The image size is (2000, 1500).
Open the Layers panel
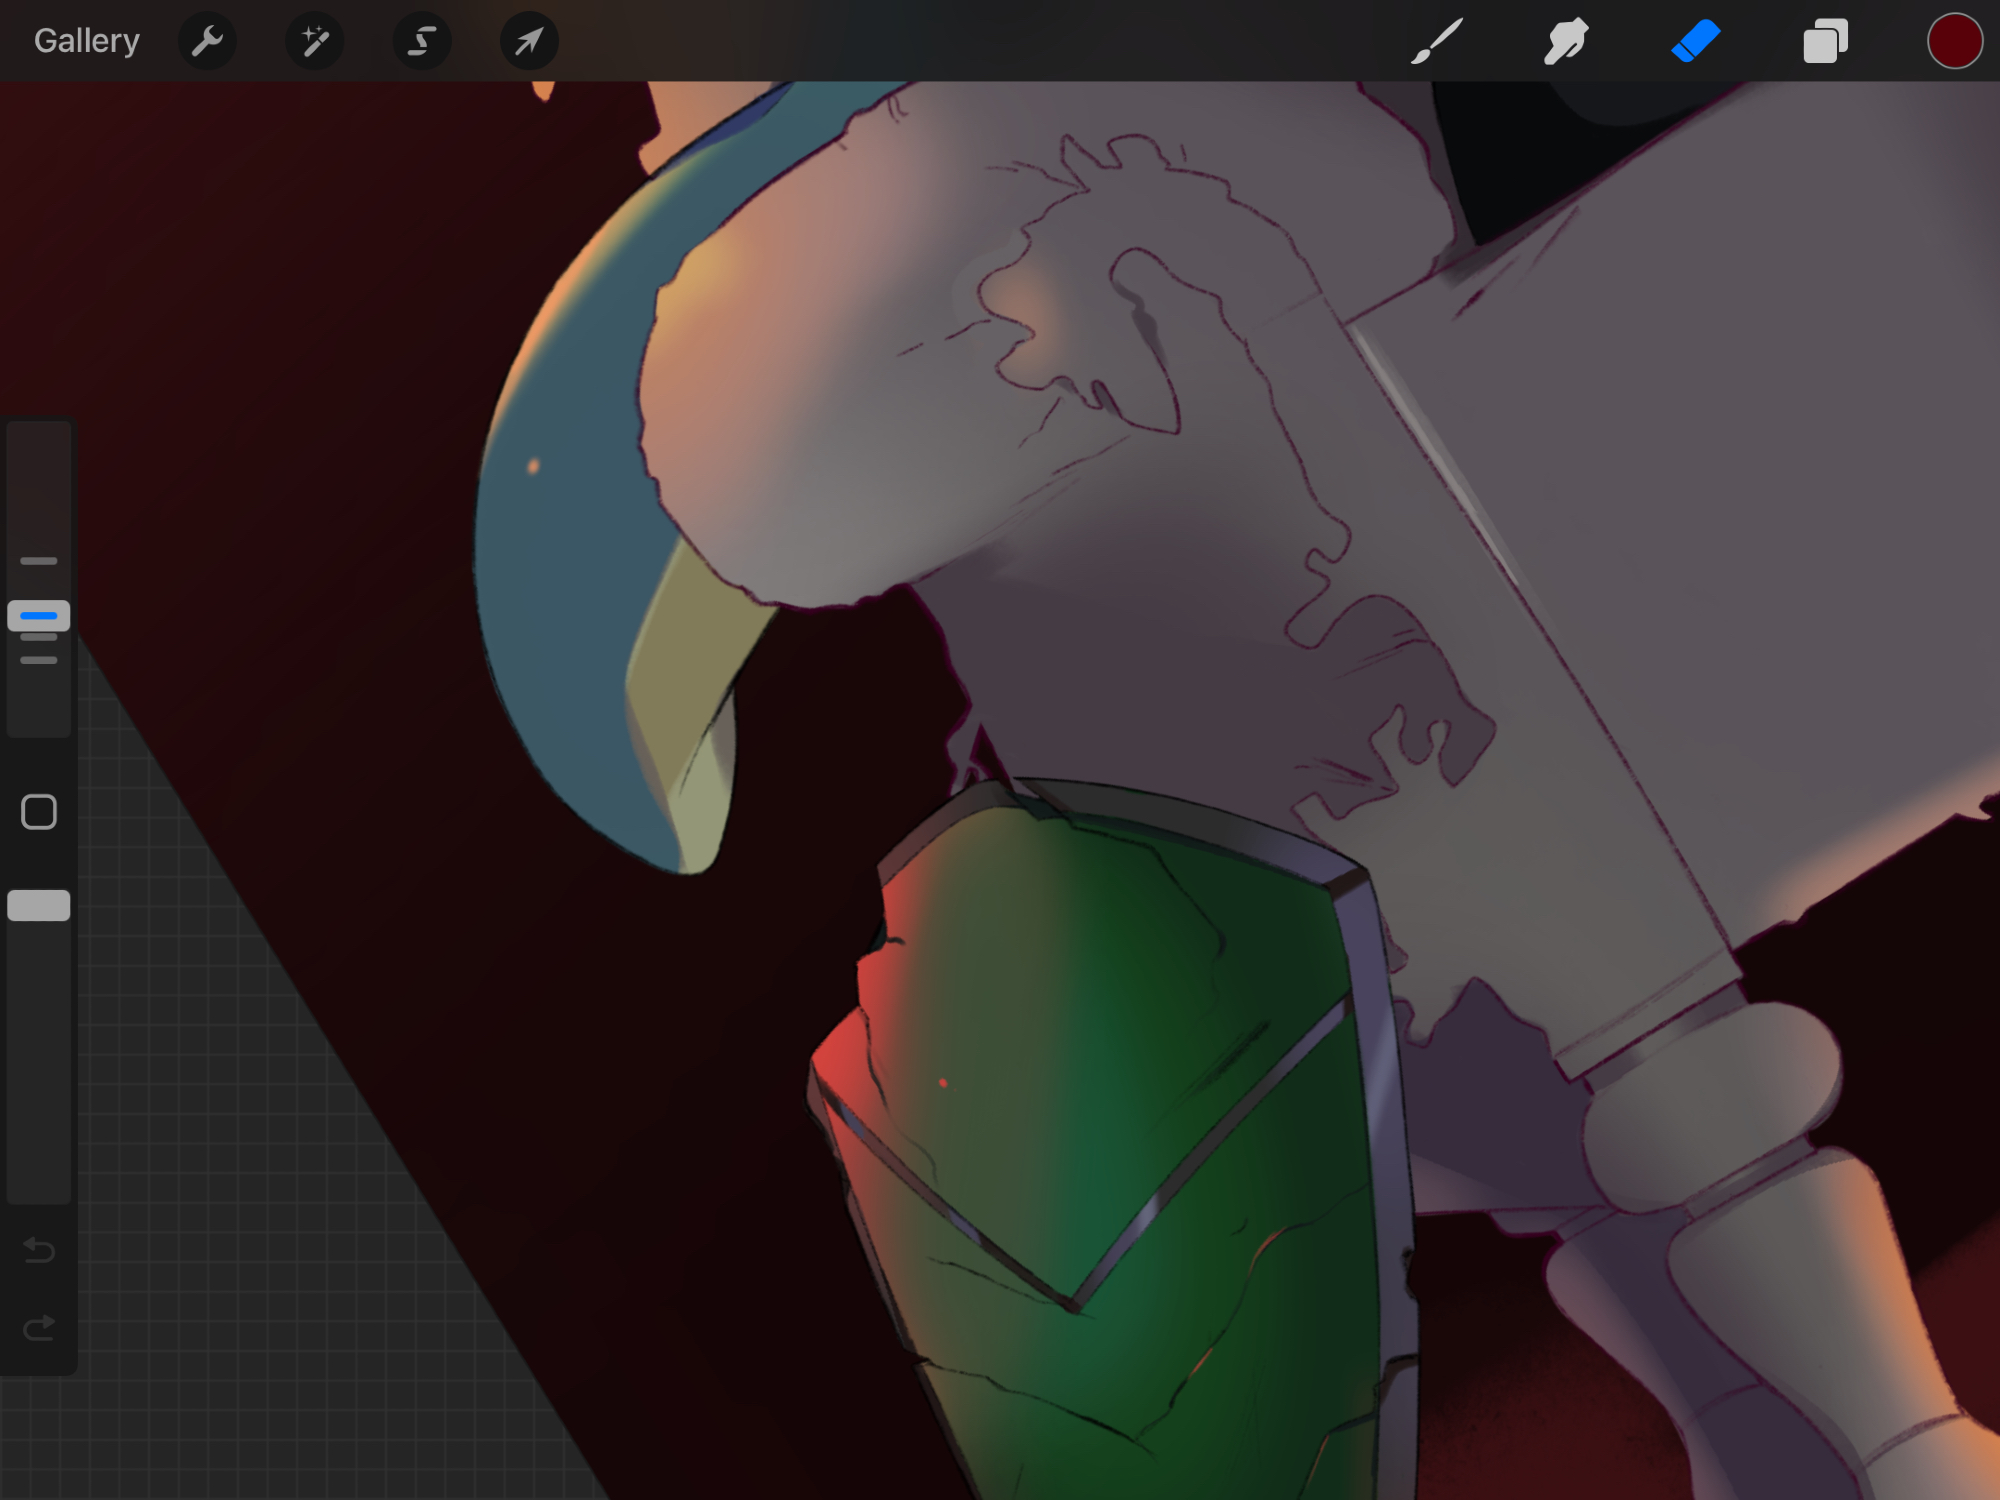1825,41
